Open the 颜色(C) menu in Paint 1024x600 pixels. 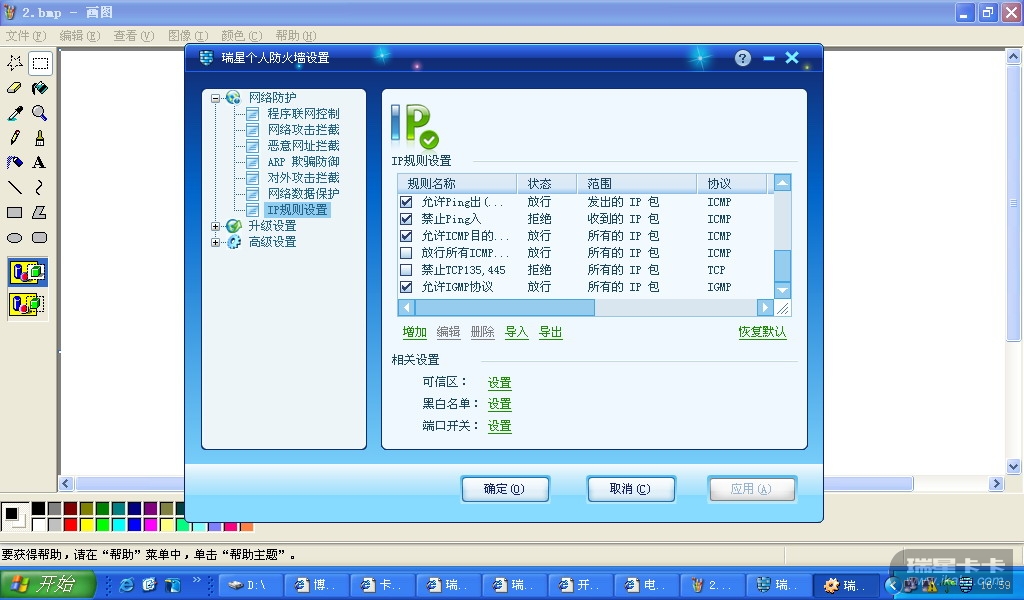coord(242,36)
